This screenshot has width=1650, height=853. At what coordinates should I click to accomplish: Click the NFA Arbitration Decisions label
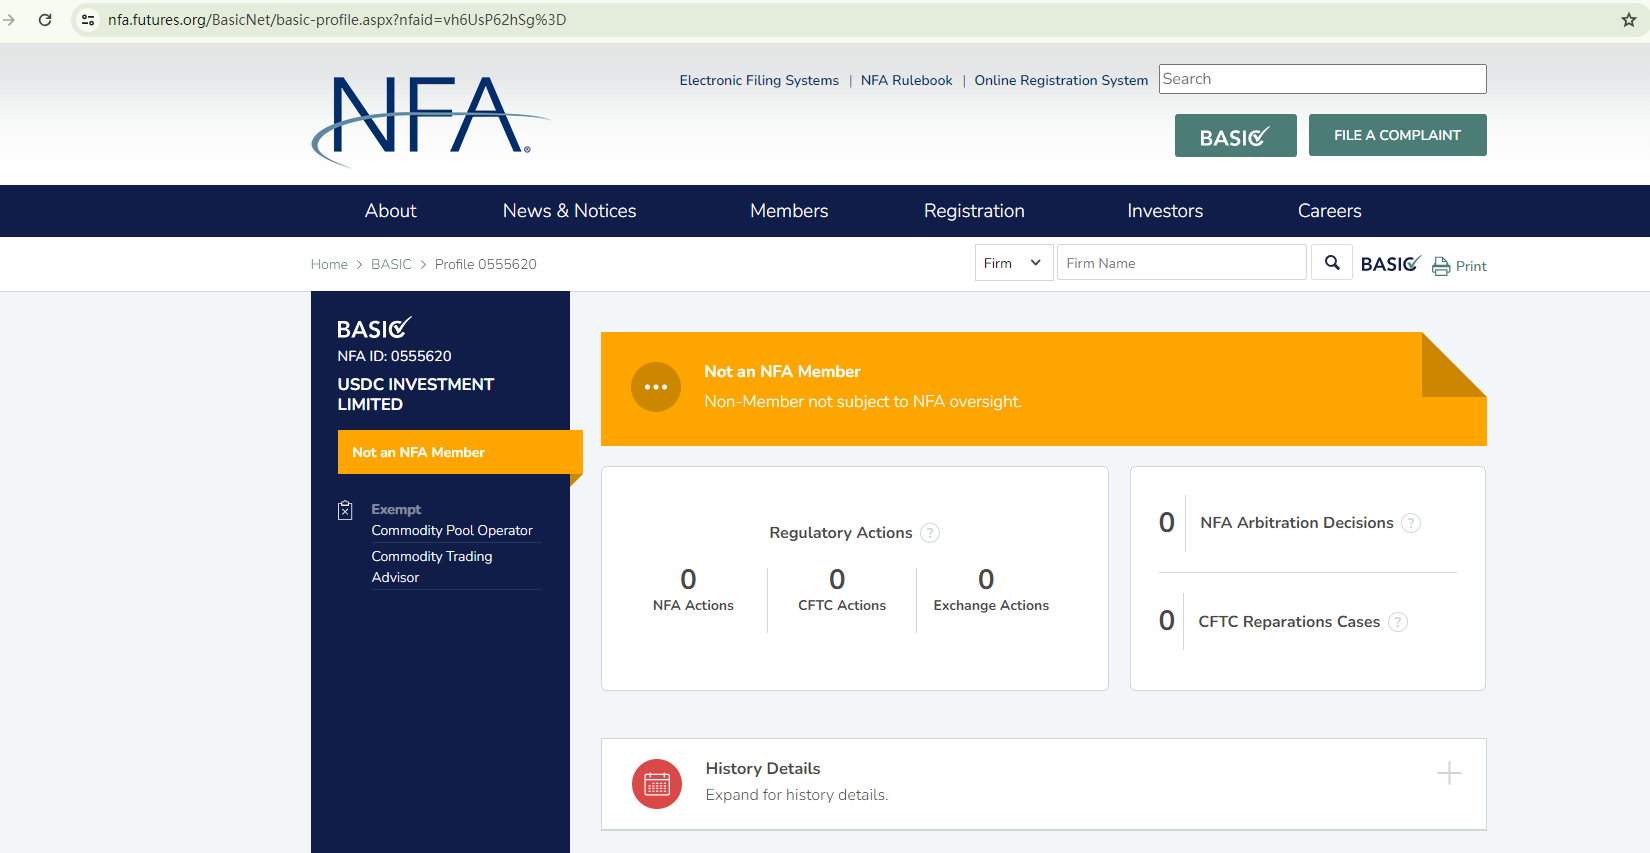click(x=1297, y=523)
